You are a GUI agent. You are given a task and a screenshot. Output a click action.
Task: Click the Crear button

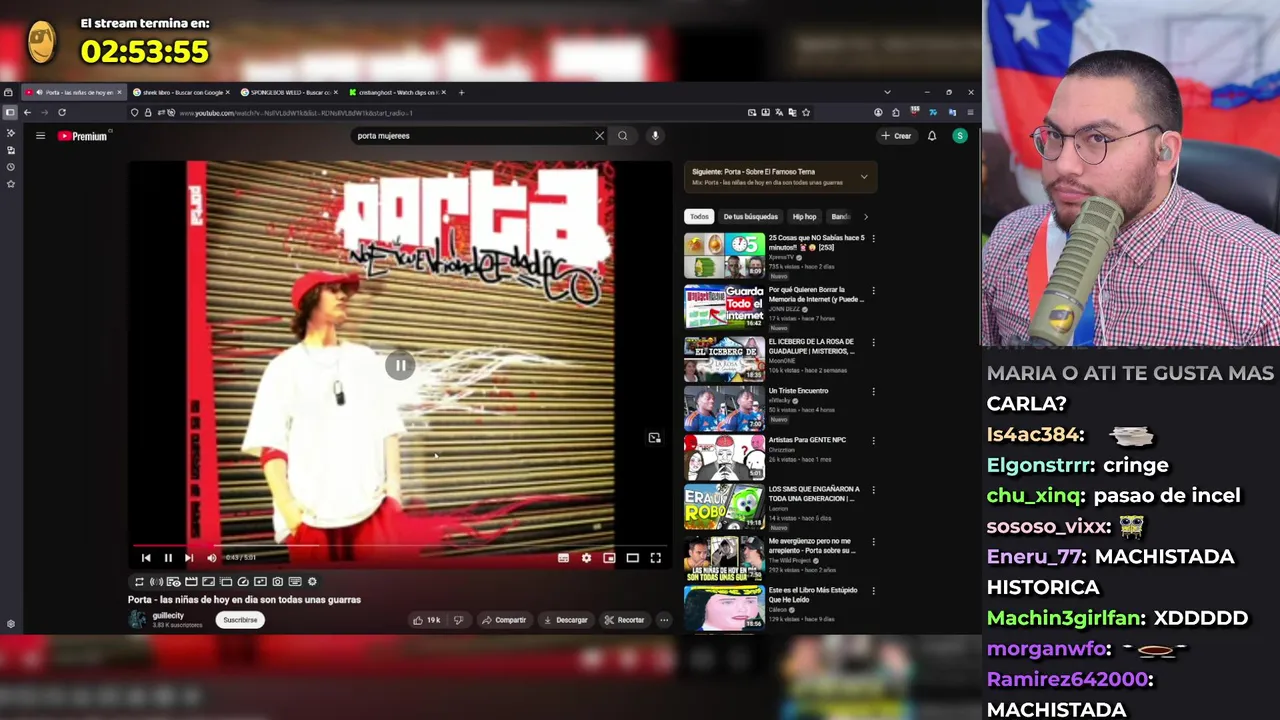[896, 136]
